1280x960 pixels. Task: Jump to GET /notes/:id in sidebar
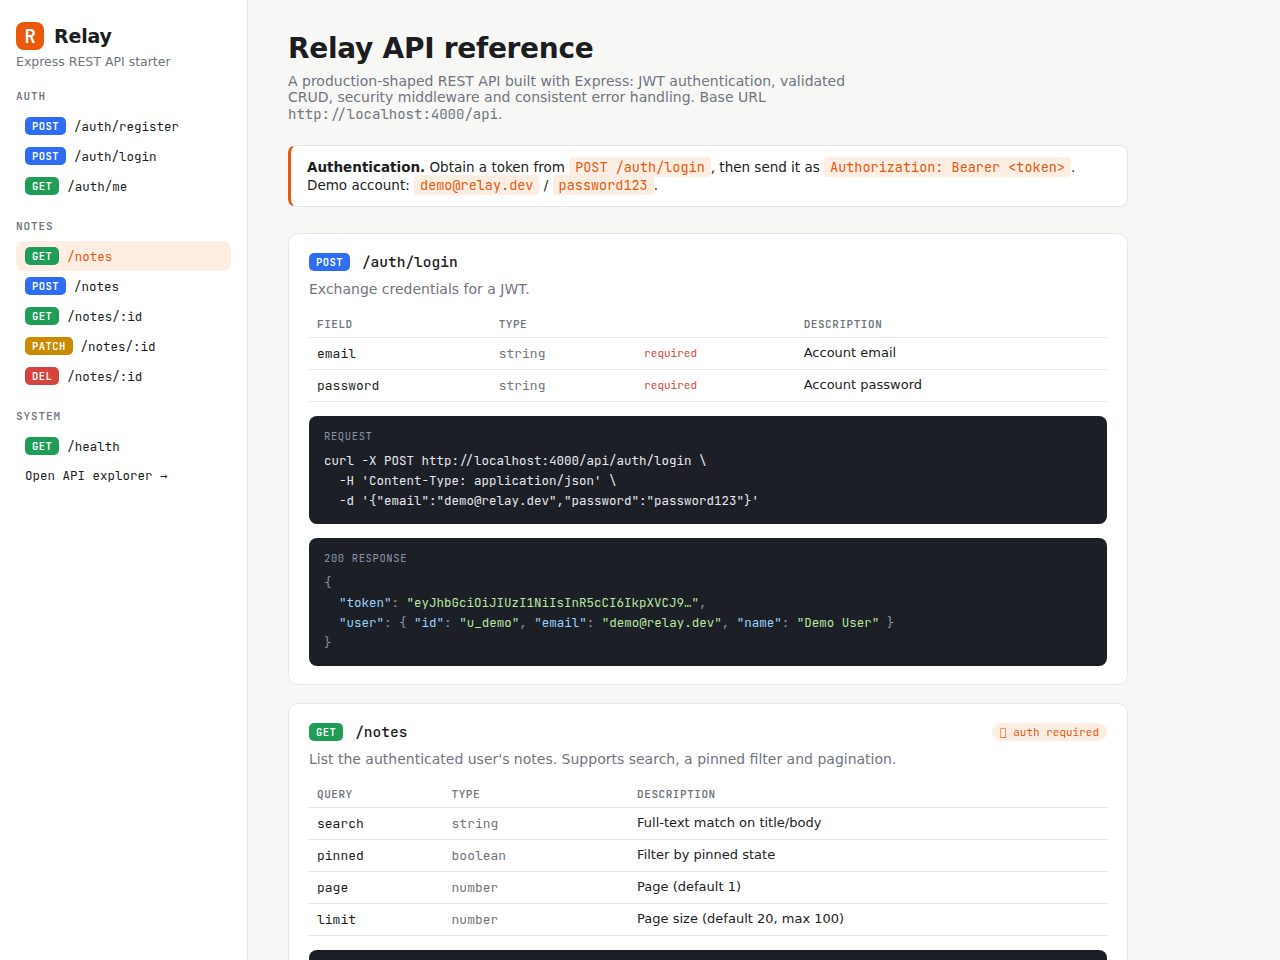(x=123, y=316)
